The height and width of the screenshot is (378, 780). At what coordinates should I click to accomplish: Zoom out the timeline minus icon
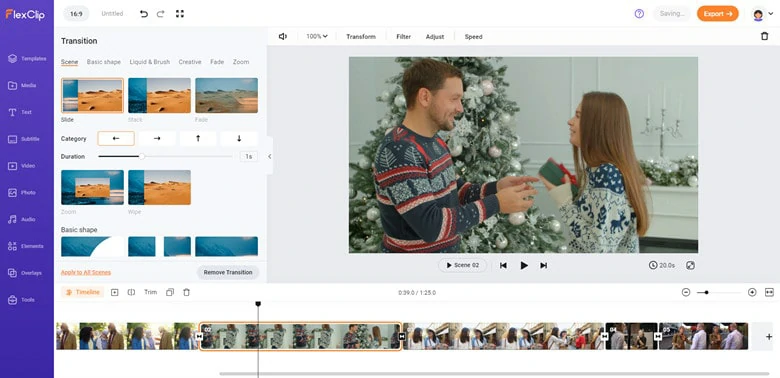pos(686,292)
